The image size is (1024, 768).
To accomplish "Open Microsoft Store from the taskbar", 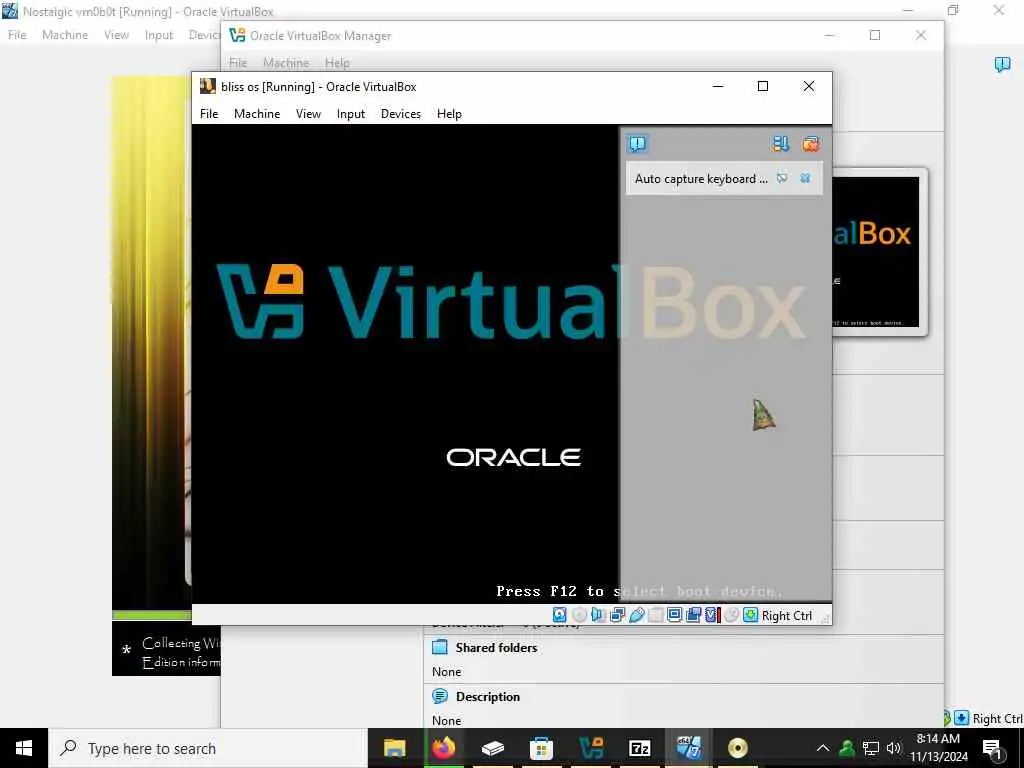I will (x=541, y=748).
